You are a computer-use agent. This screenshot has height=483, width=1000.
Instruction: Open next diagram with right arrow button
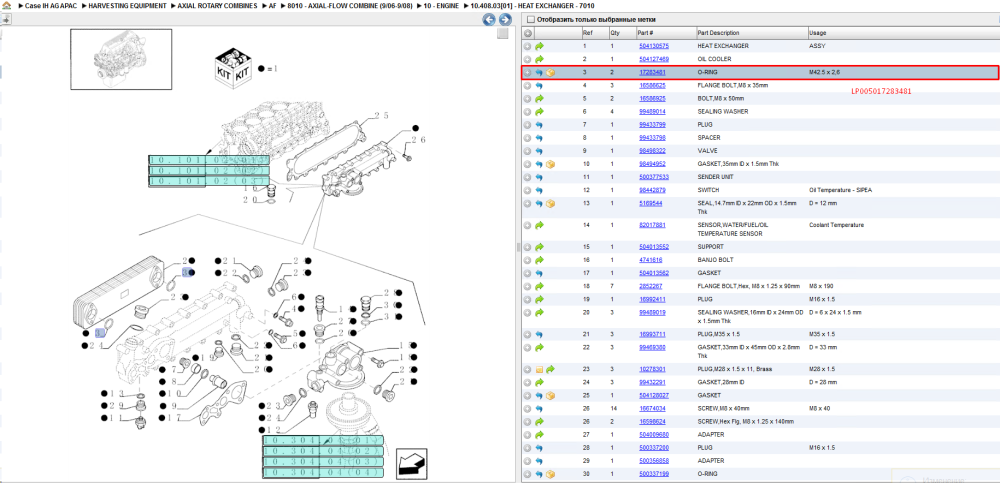tap(504, 20)
